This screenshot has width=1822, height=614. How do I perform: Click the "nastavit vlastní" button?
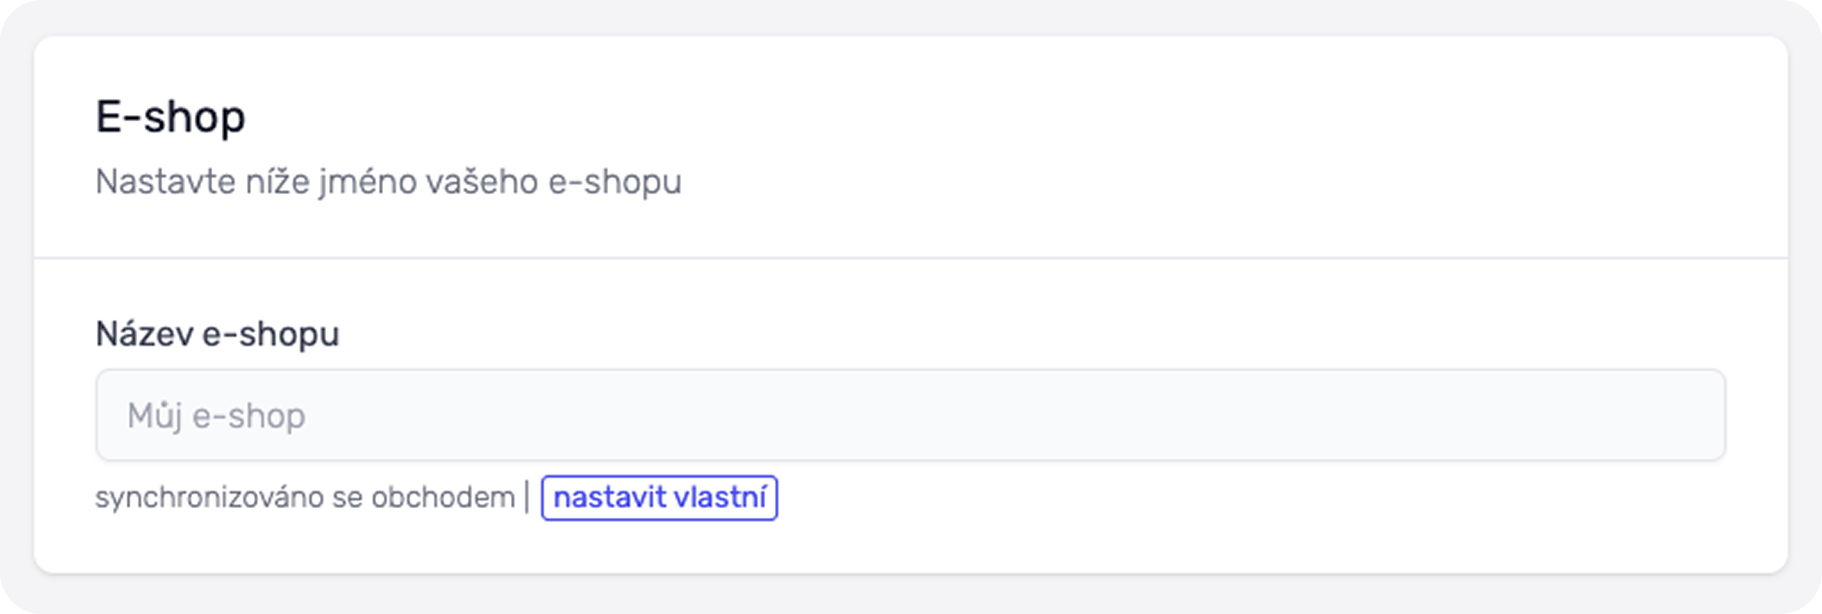tap(659, 498)
